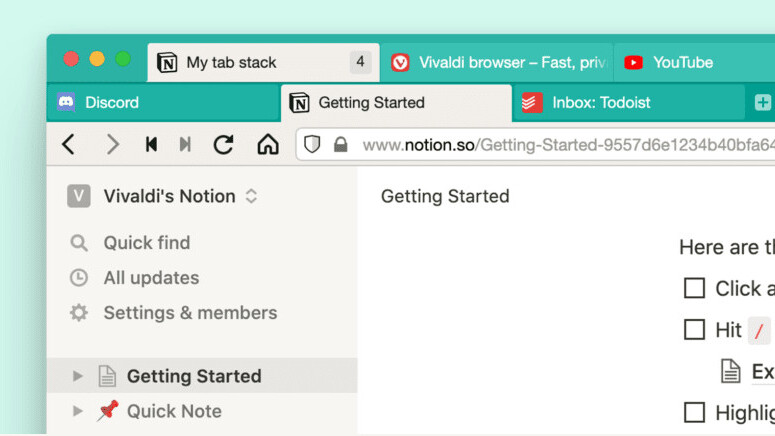Open the shield tracker blocker icon

click(313, 145)
